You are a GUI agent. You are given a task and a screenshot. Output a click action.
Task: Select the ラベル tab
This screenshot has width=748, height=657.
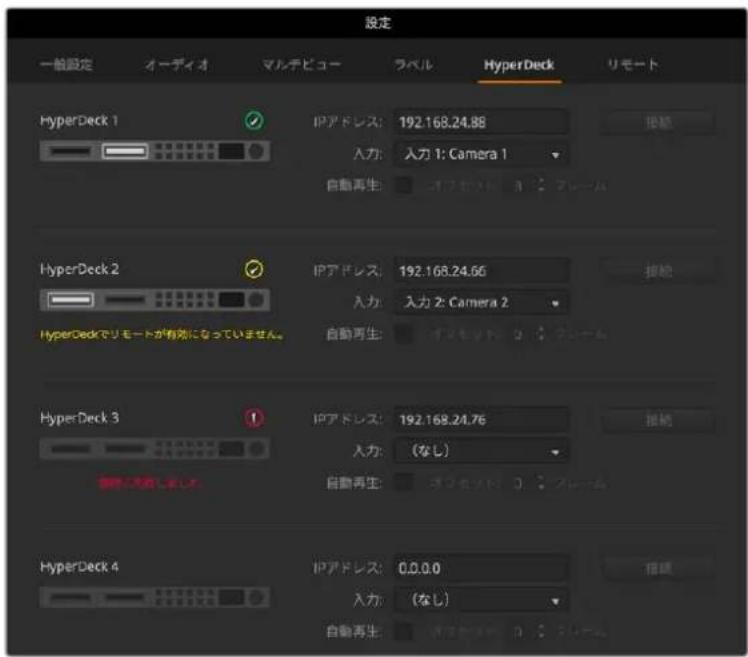click(413, 64)
